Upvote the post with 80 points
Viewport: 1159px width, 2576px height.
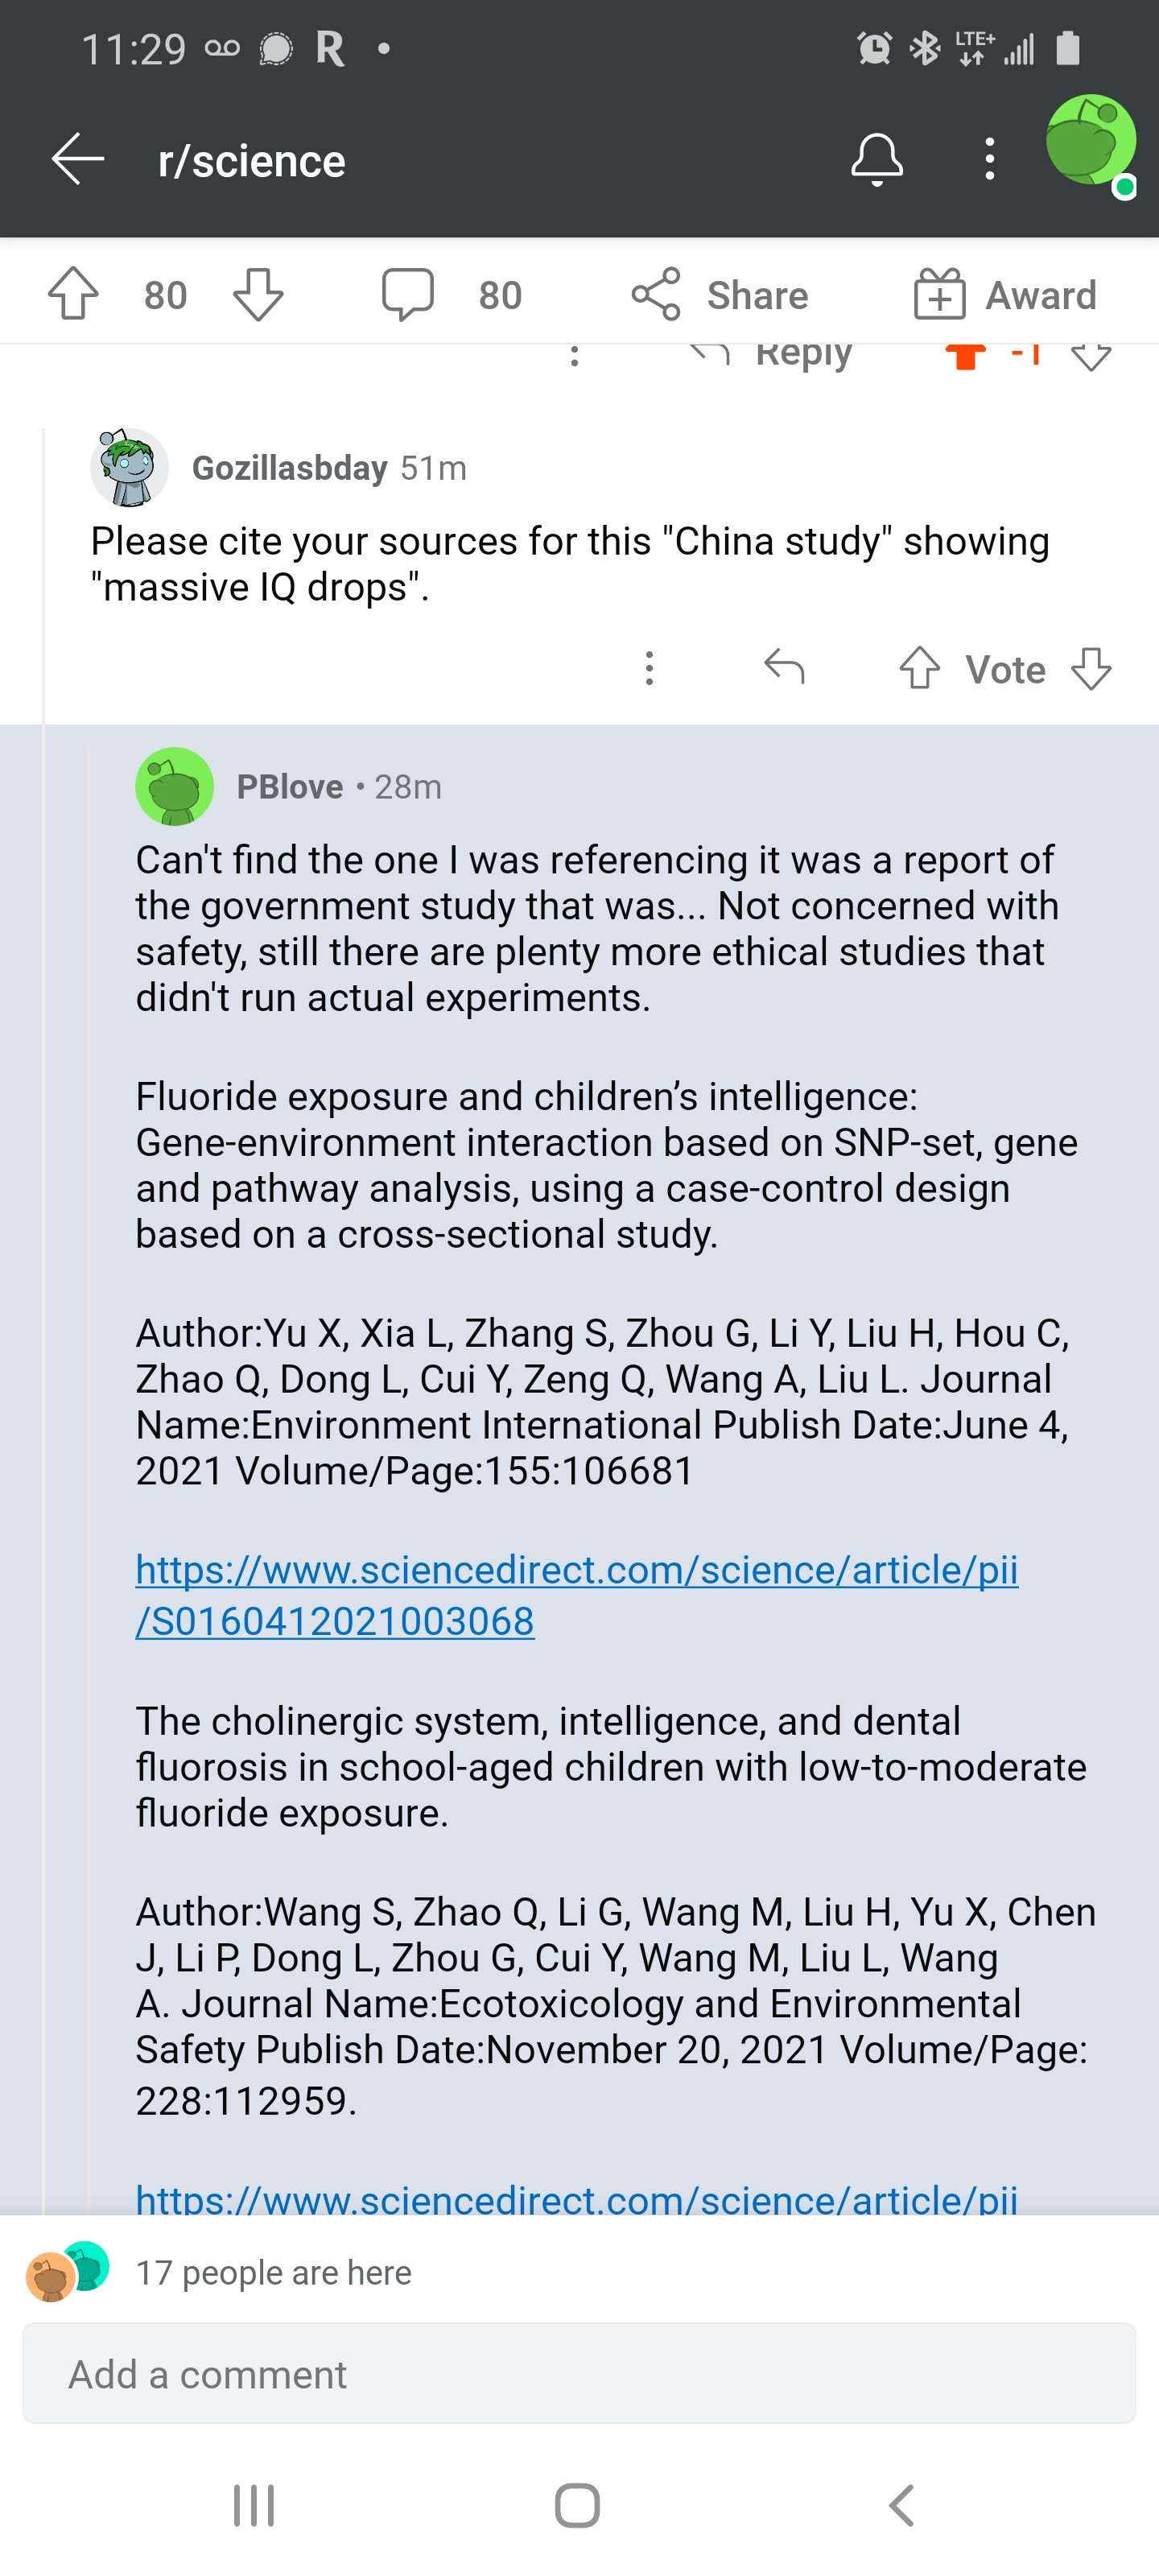tap(74, 295)
